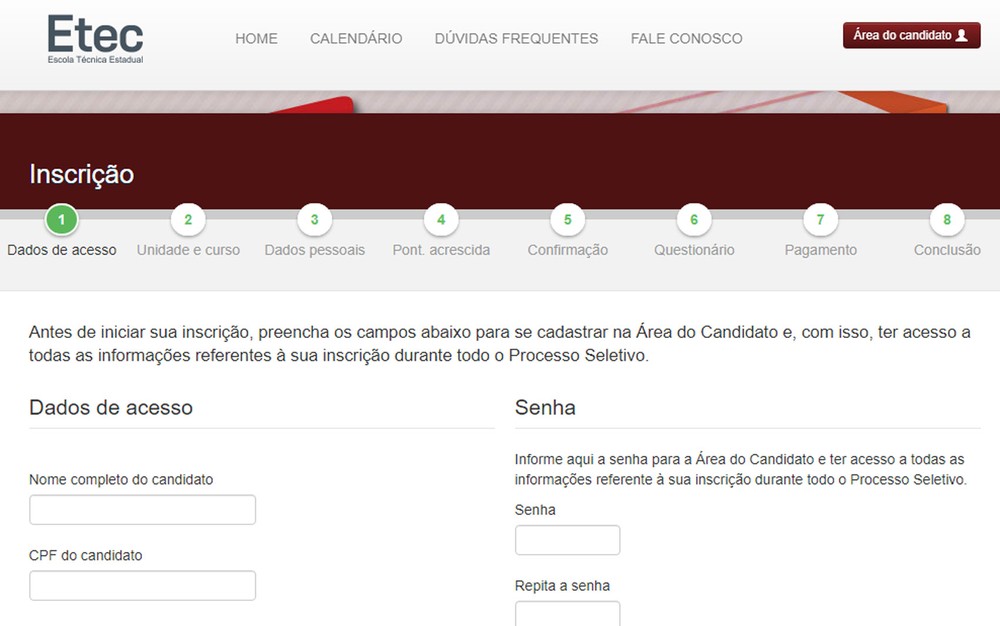This screenshot has height=626, width=1000.
Task: Select step 1 circle Dados de acesso
Action: 62,220
